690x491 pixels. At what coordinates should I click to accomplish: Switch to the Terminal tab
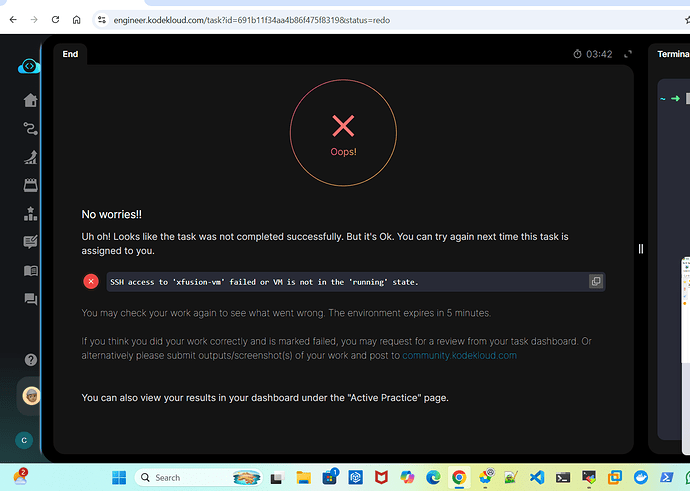673,54
